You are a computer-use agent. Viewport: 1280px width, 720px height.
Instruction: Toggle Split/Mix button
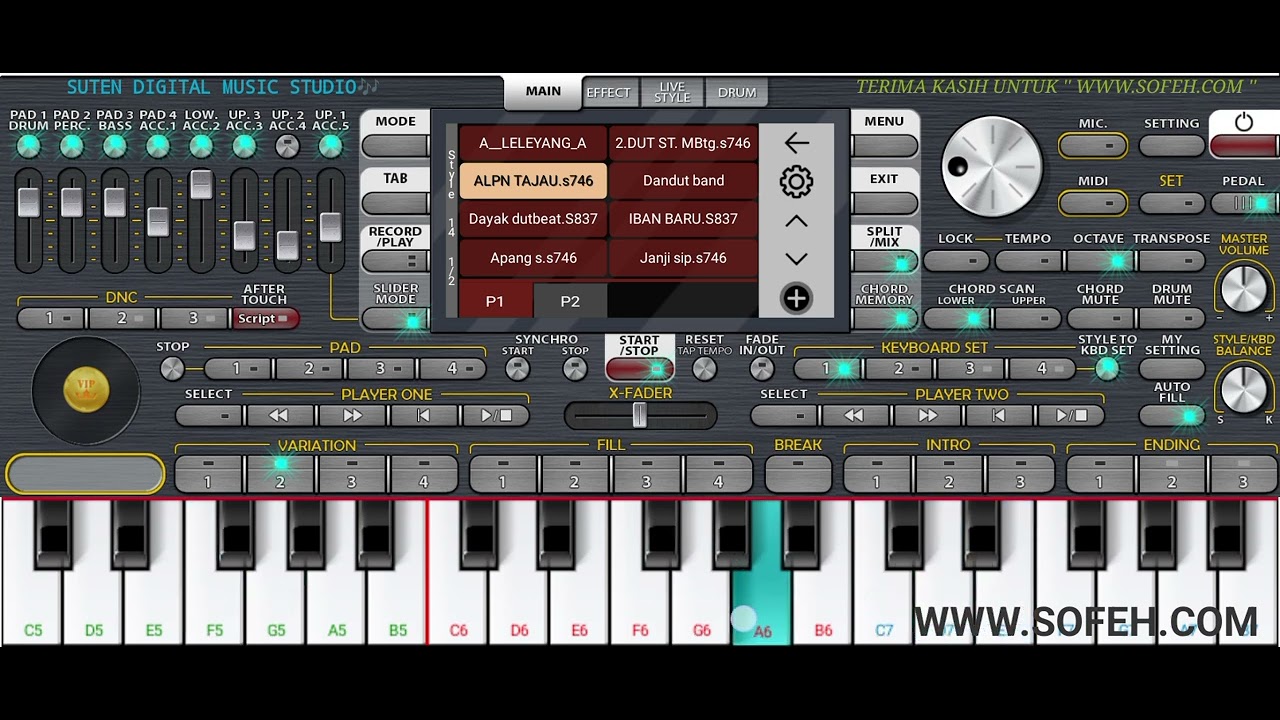click(x=885, y=262)
